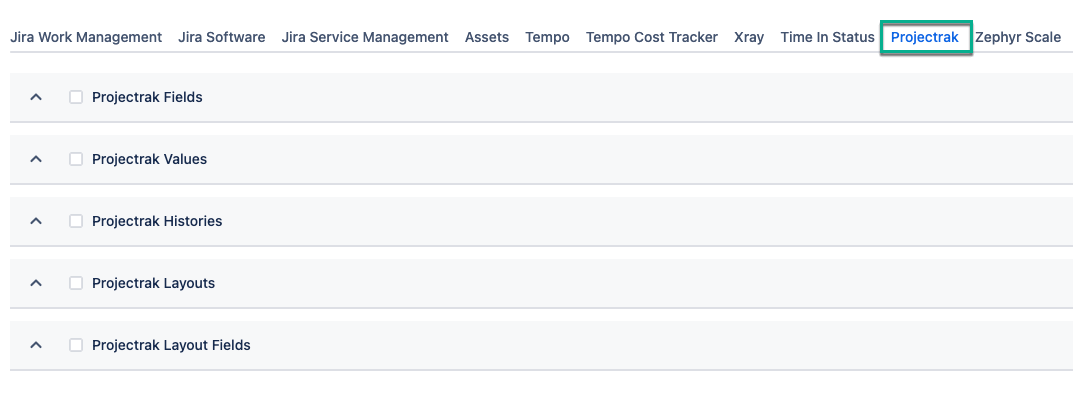
Task: Select the Assets tab
Action: 487,38
